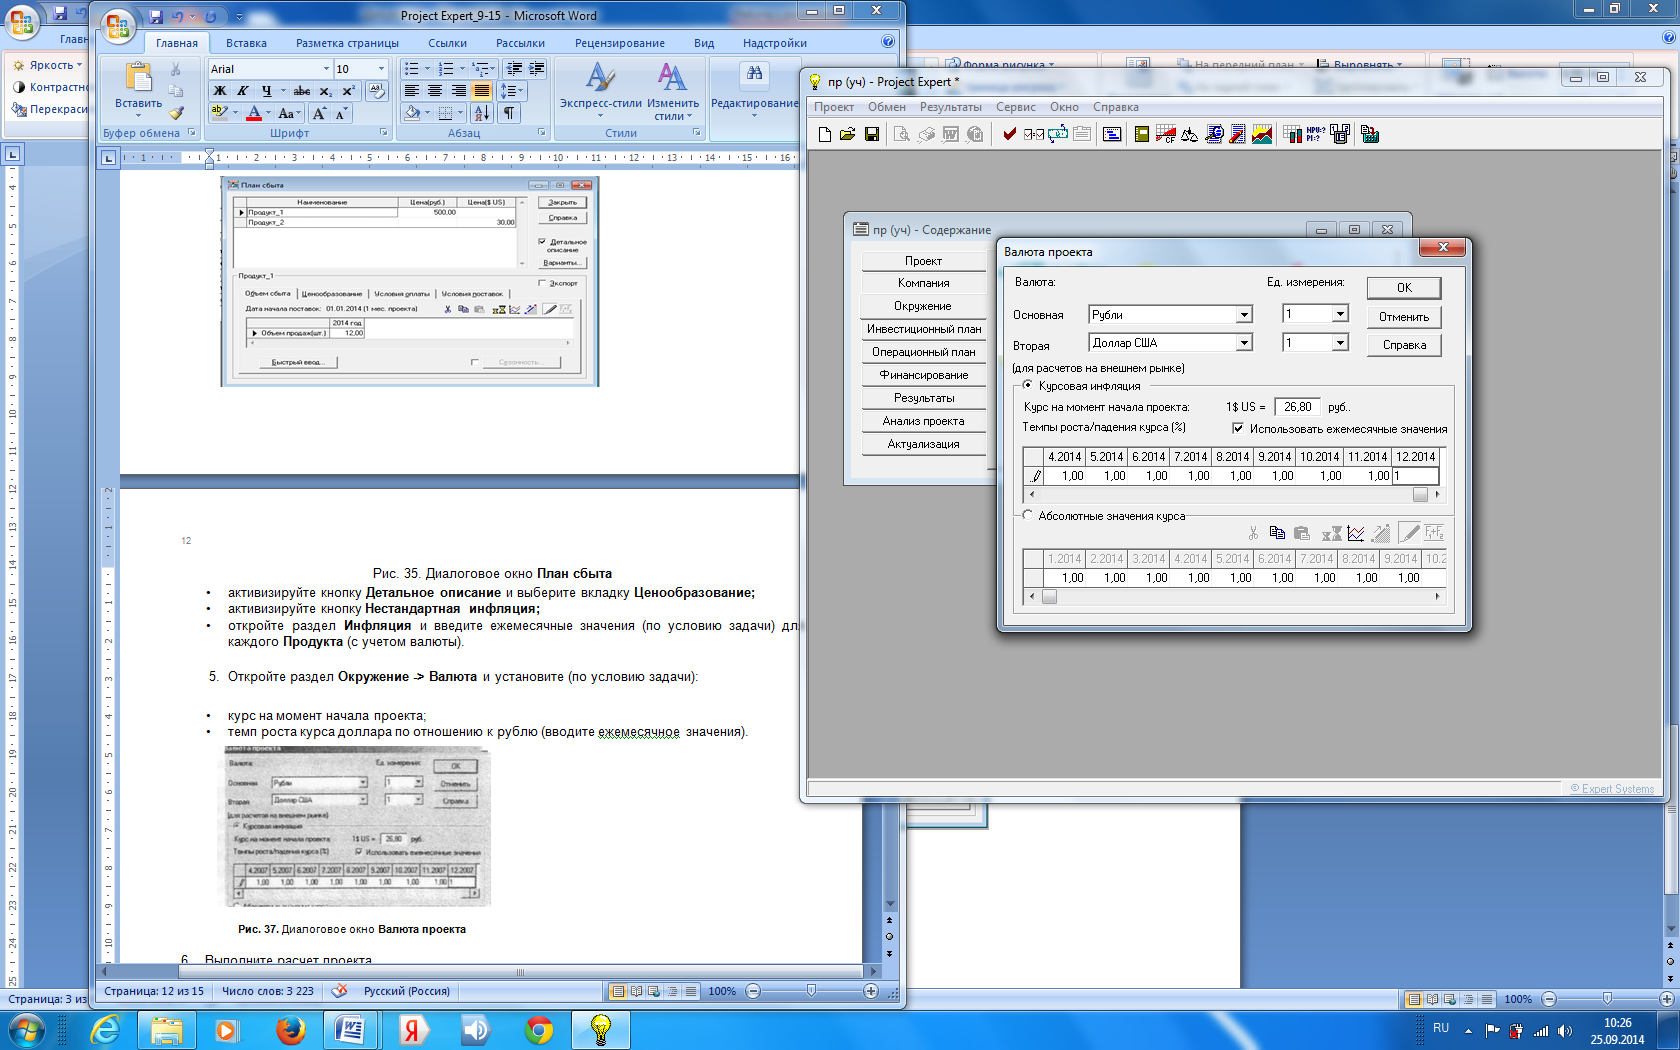Apply strikethrough (abc) formatting in Word
This screenshot has height=1050, width=1680.
coord(302,91)
